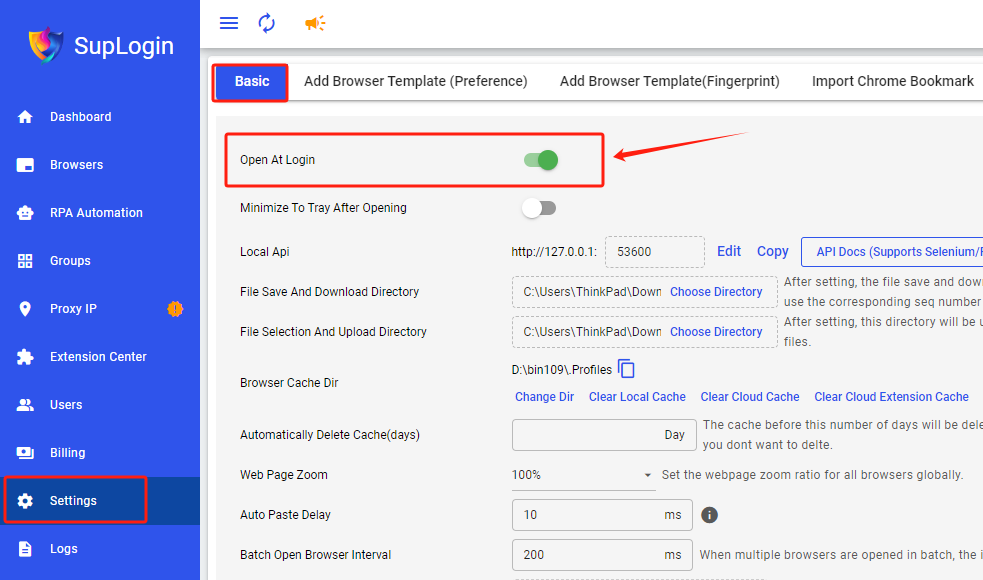Click the Auto Paste Delay info icon
Screen dimensions: 983x580
[x=710, y=515]
